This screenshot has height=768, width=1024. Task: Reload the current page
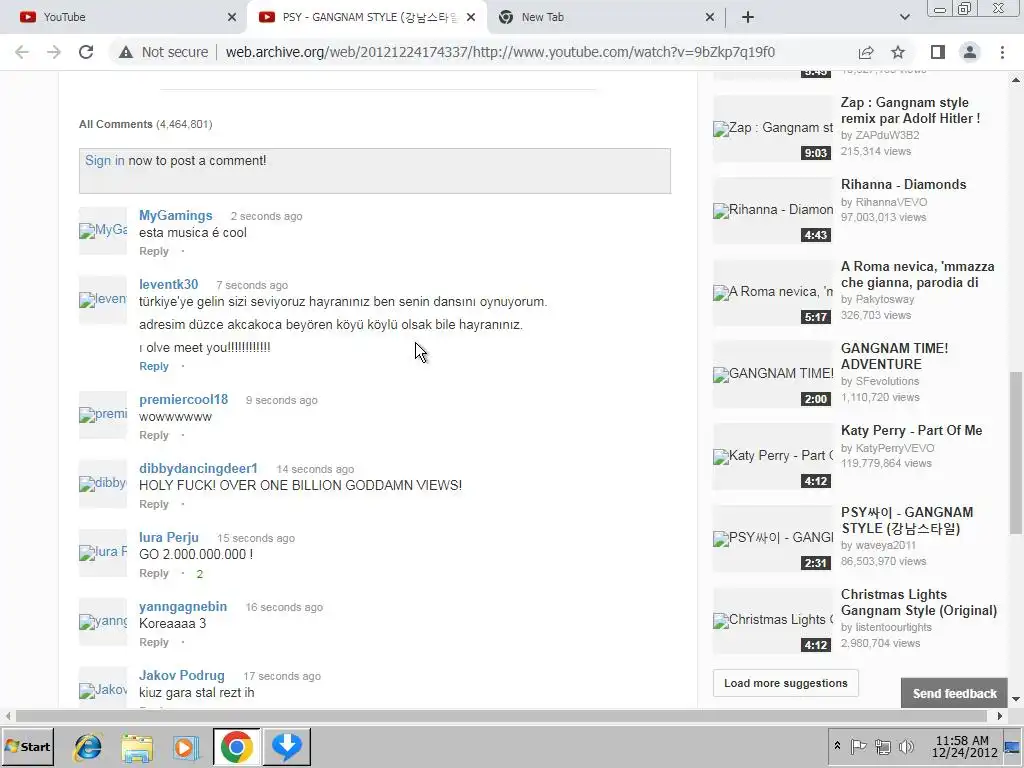86,52
